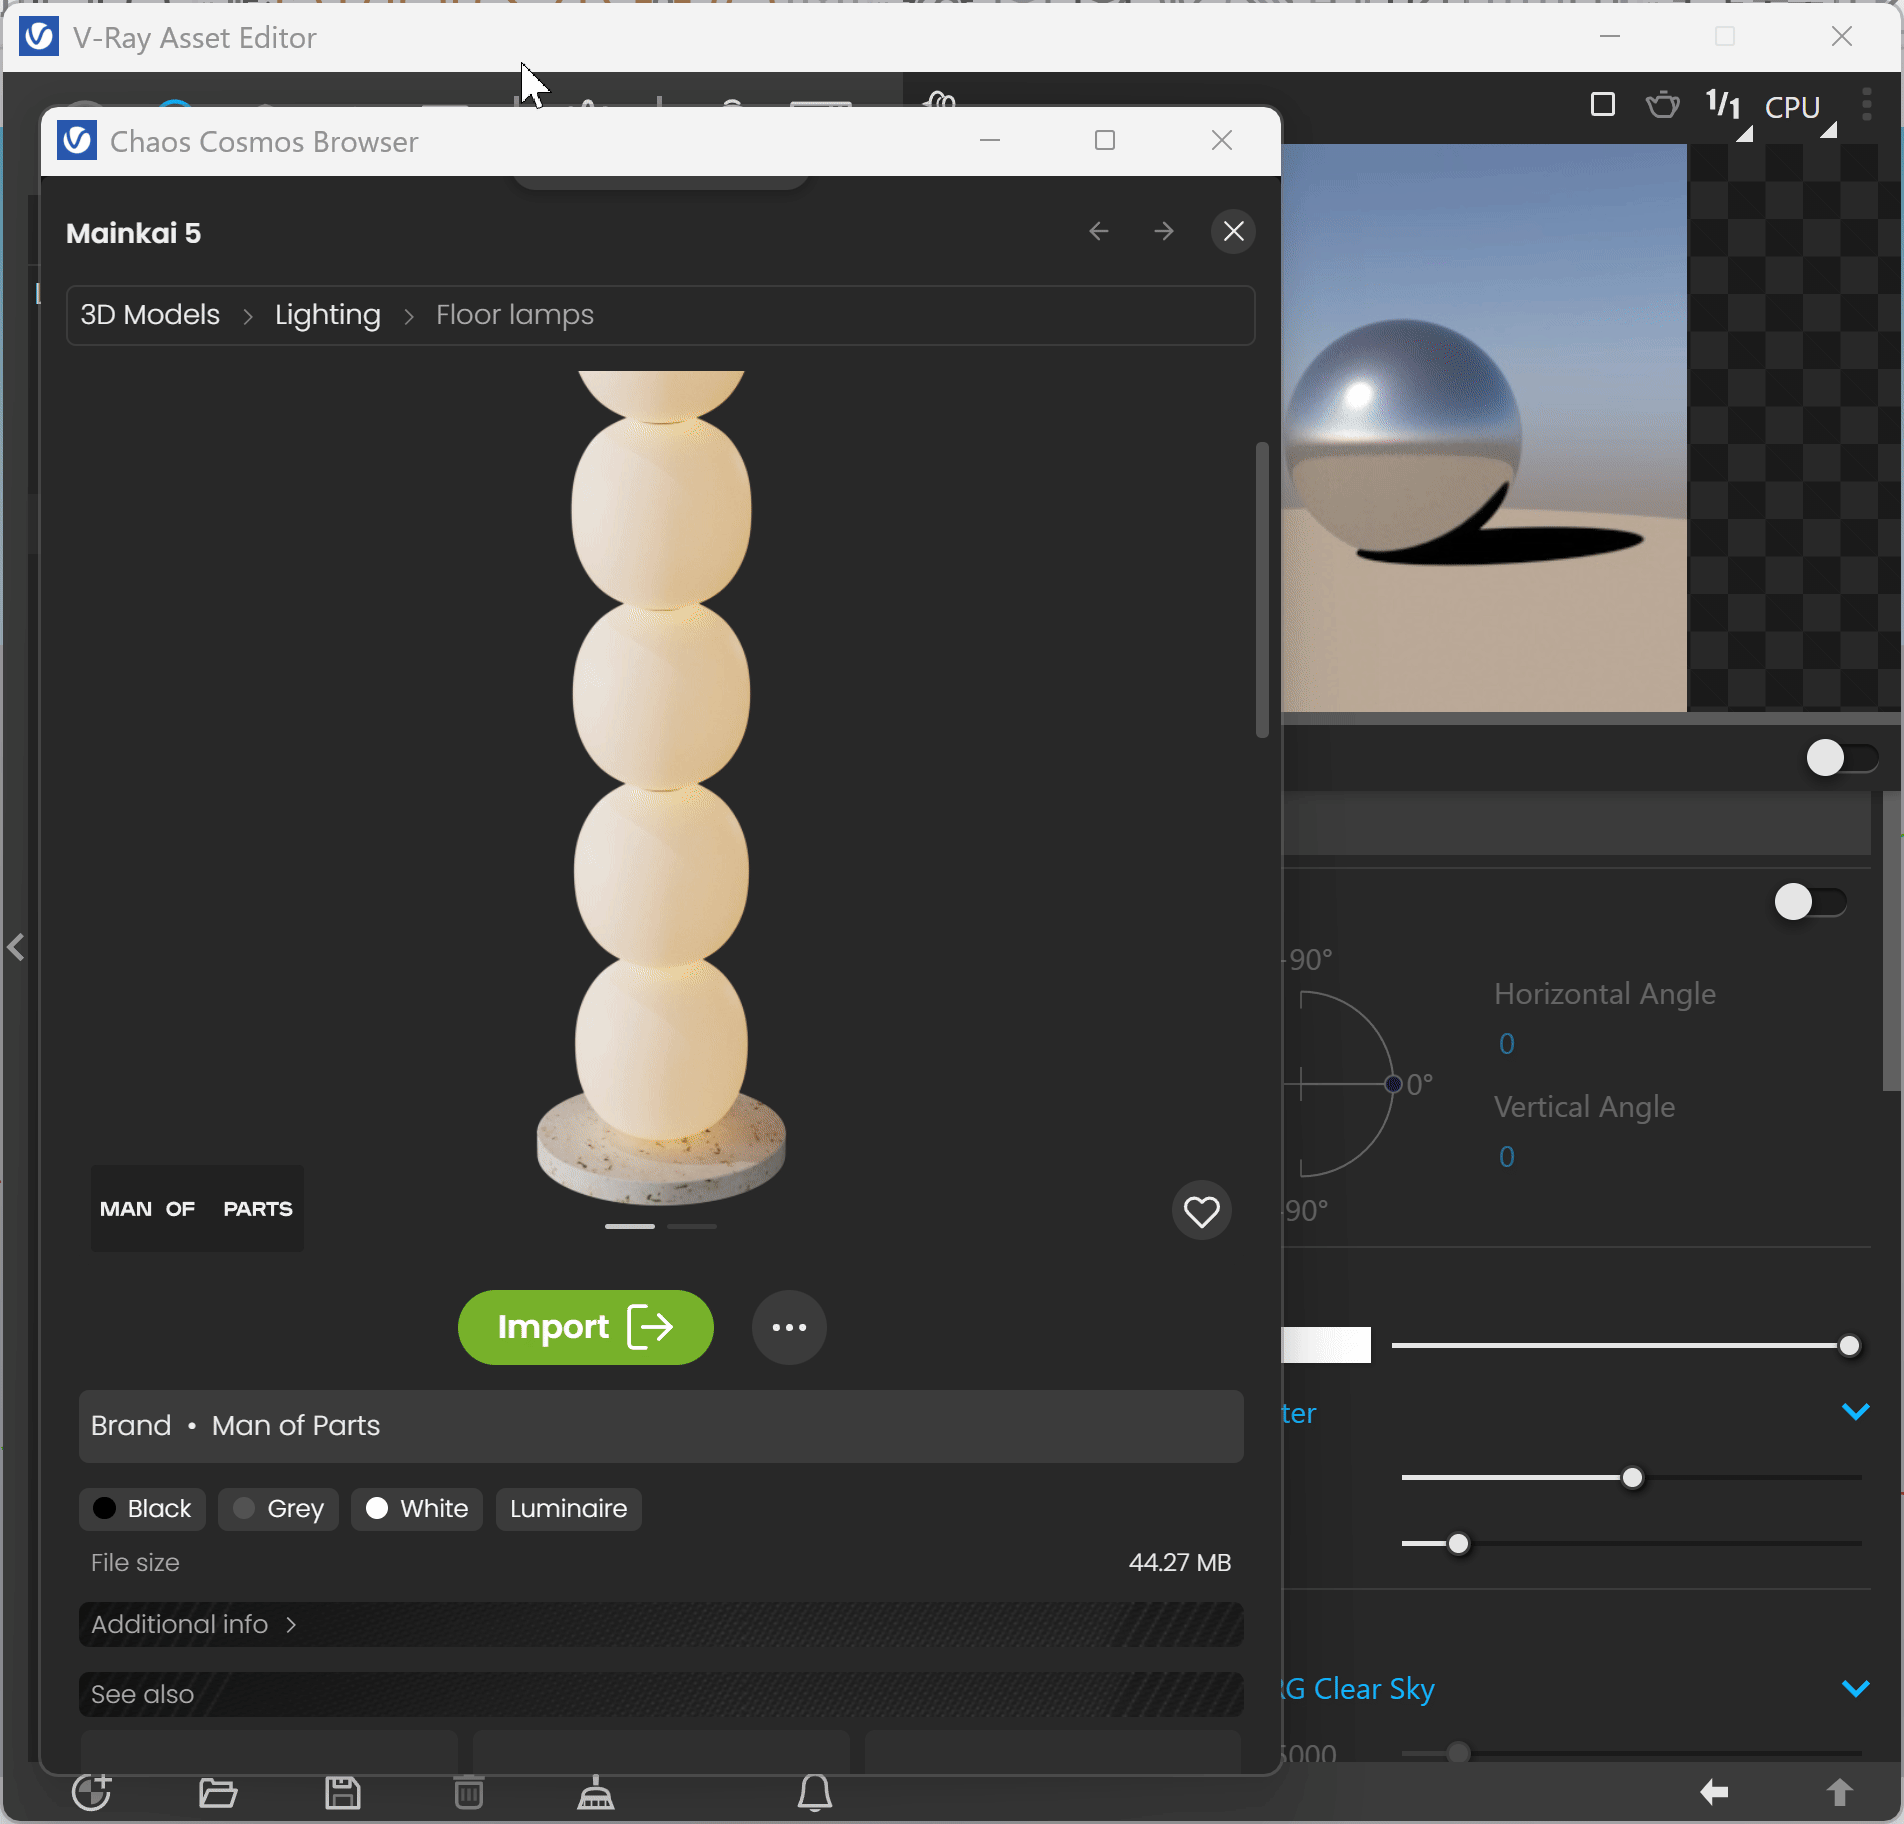Collapse the section ending in 'ter'
The image size is (1904, 1824).
coord(1856,1412)
